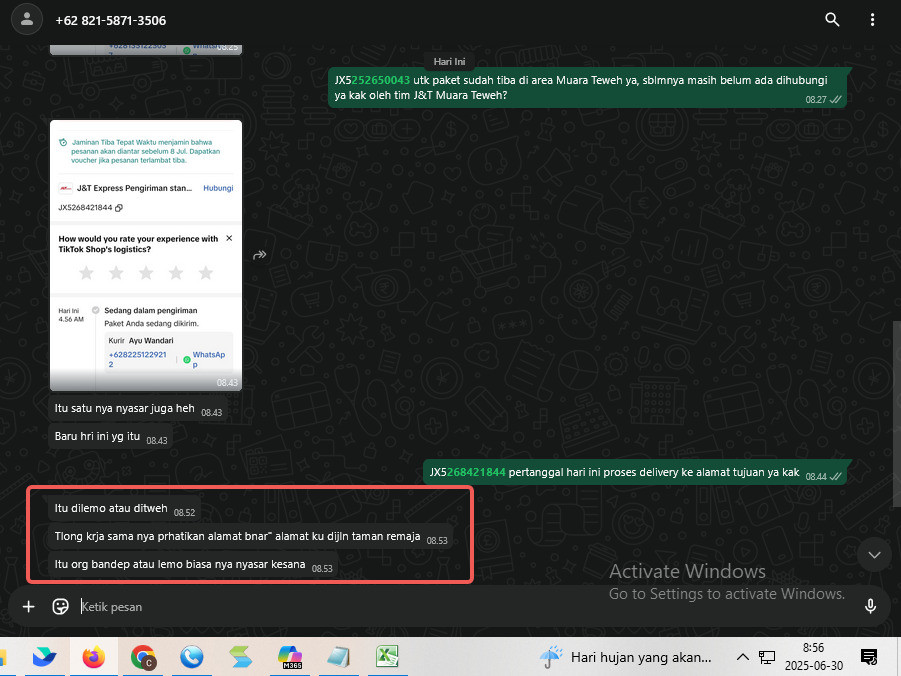
Task: Open the chat search magnifier icon
Action: pyautogui.click(x=832, y=20)
